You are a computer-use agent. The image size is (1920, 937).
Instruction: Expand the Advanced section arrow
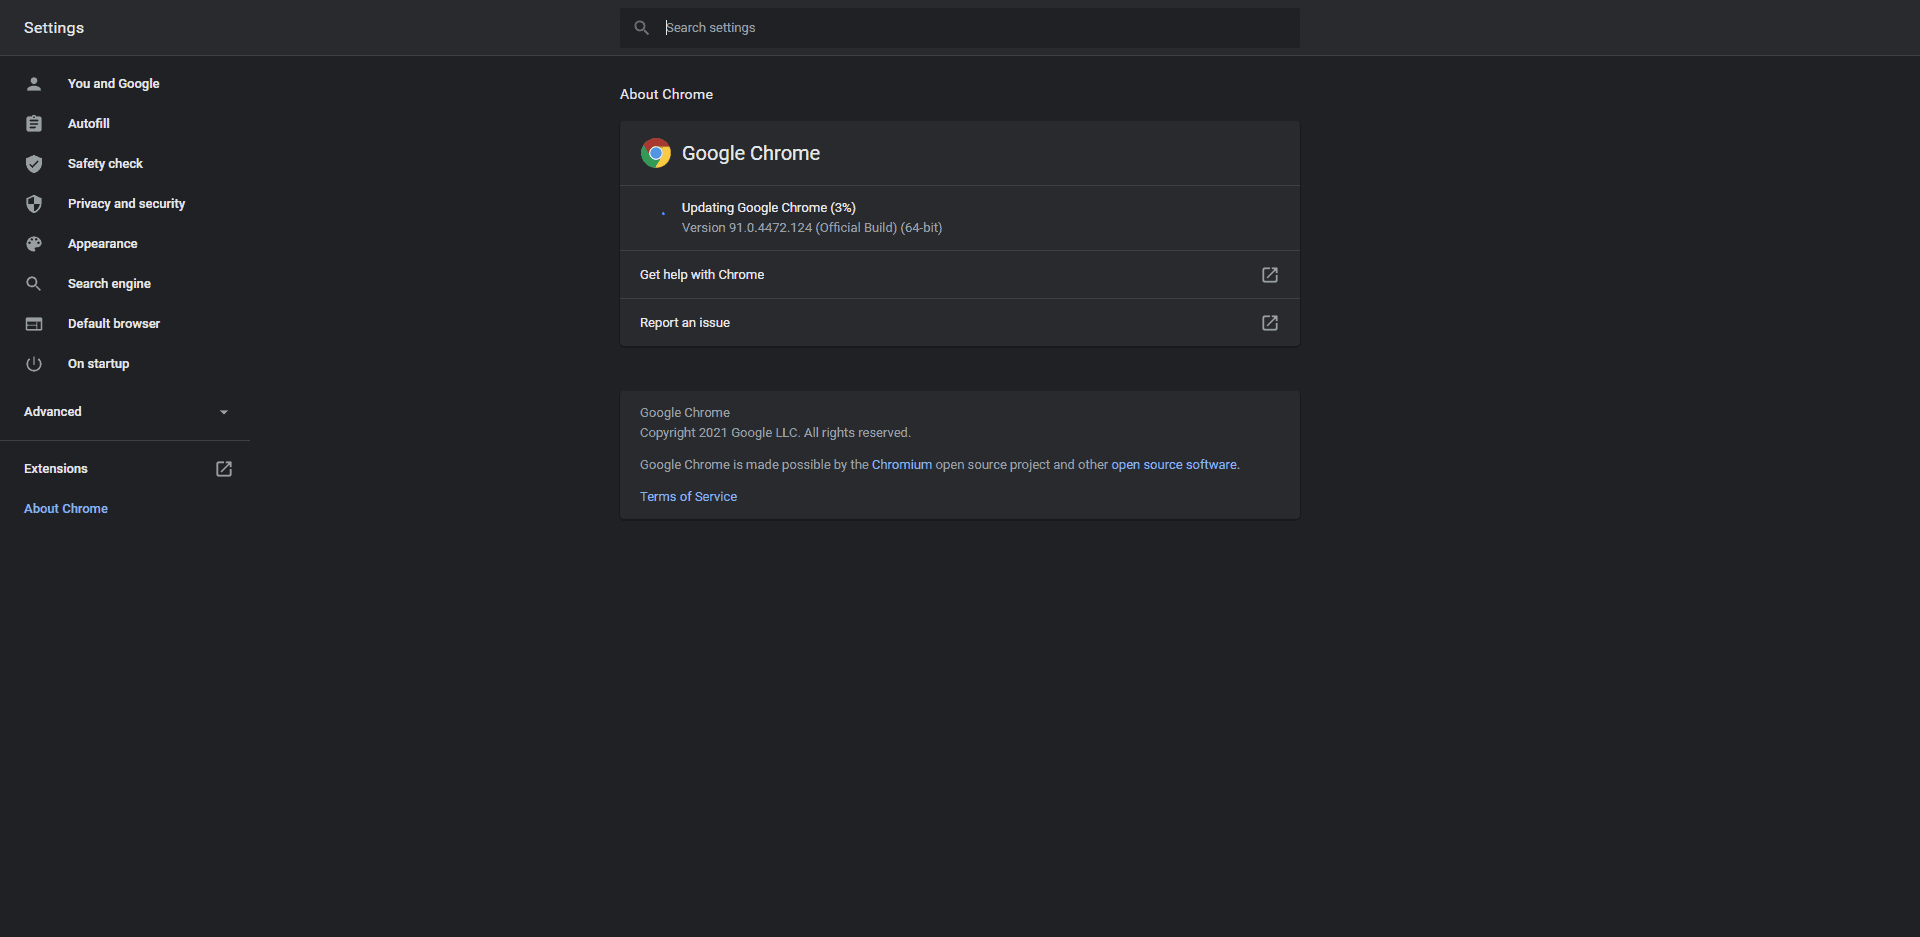point(224,412)
